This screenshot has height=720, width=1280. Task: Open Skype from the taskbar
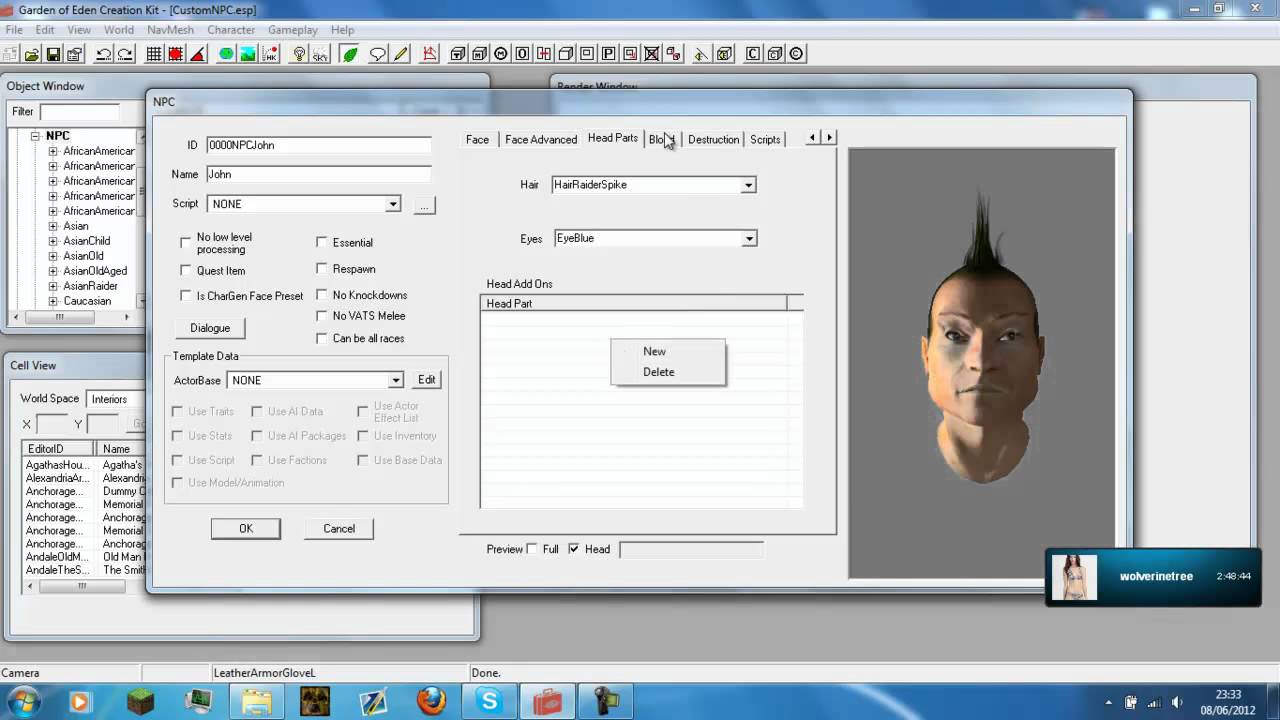click(x=490, y=701)
